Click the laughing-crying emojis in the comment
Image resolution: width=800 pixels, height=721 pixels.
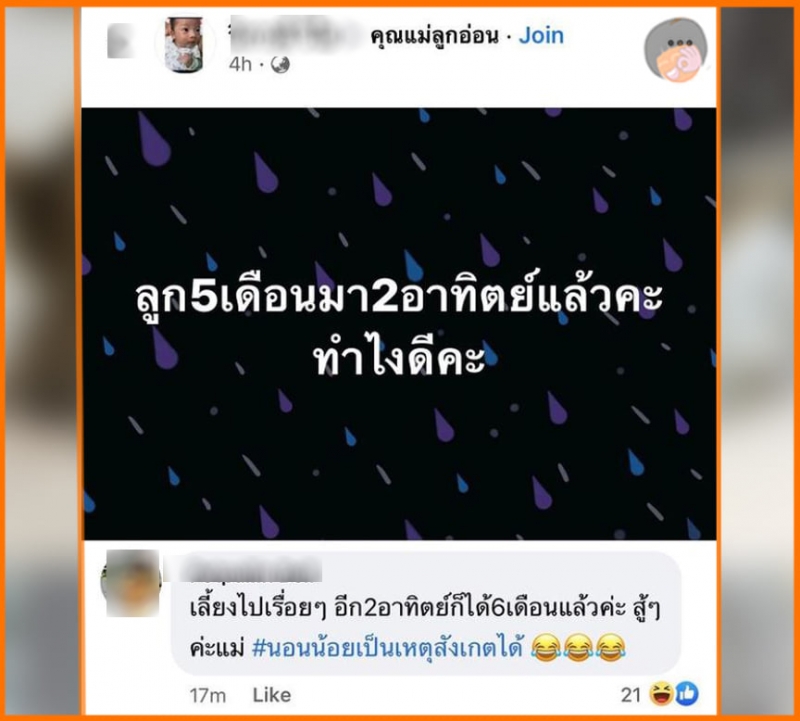pos(578,649)
